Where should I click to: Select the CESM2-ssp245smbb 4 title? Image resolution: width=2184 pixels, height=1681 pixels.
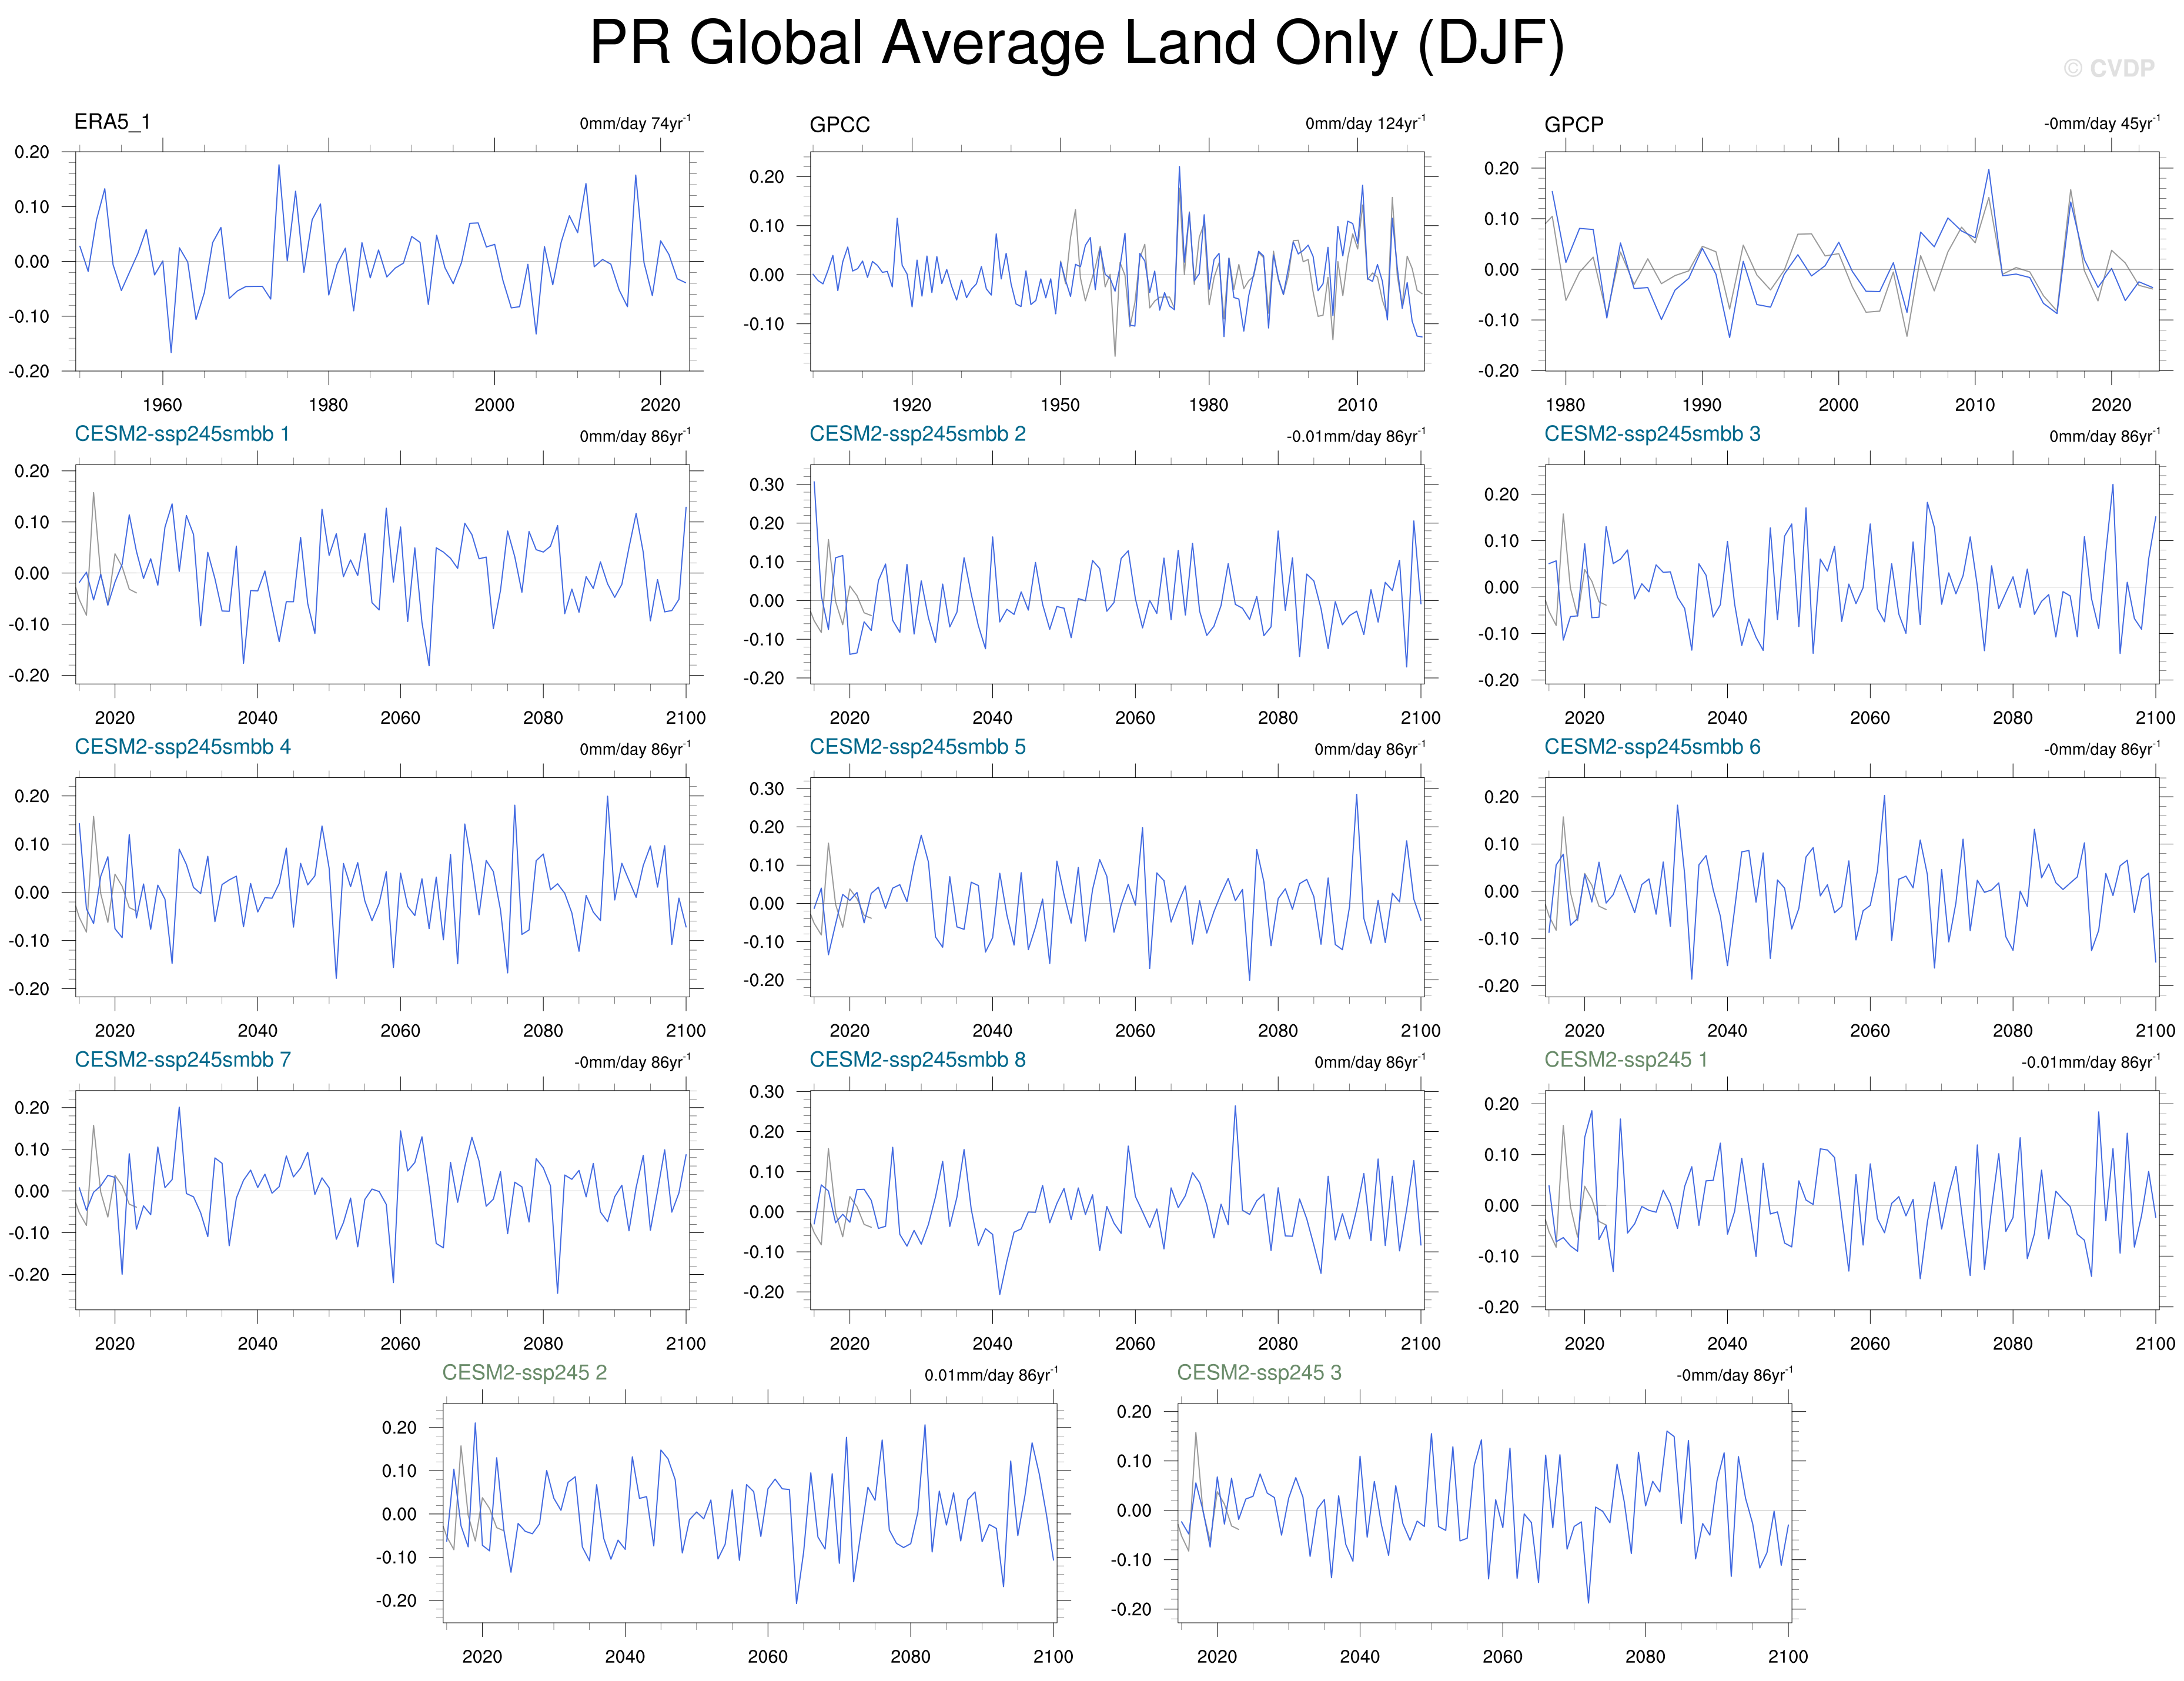(182, 747)
